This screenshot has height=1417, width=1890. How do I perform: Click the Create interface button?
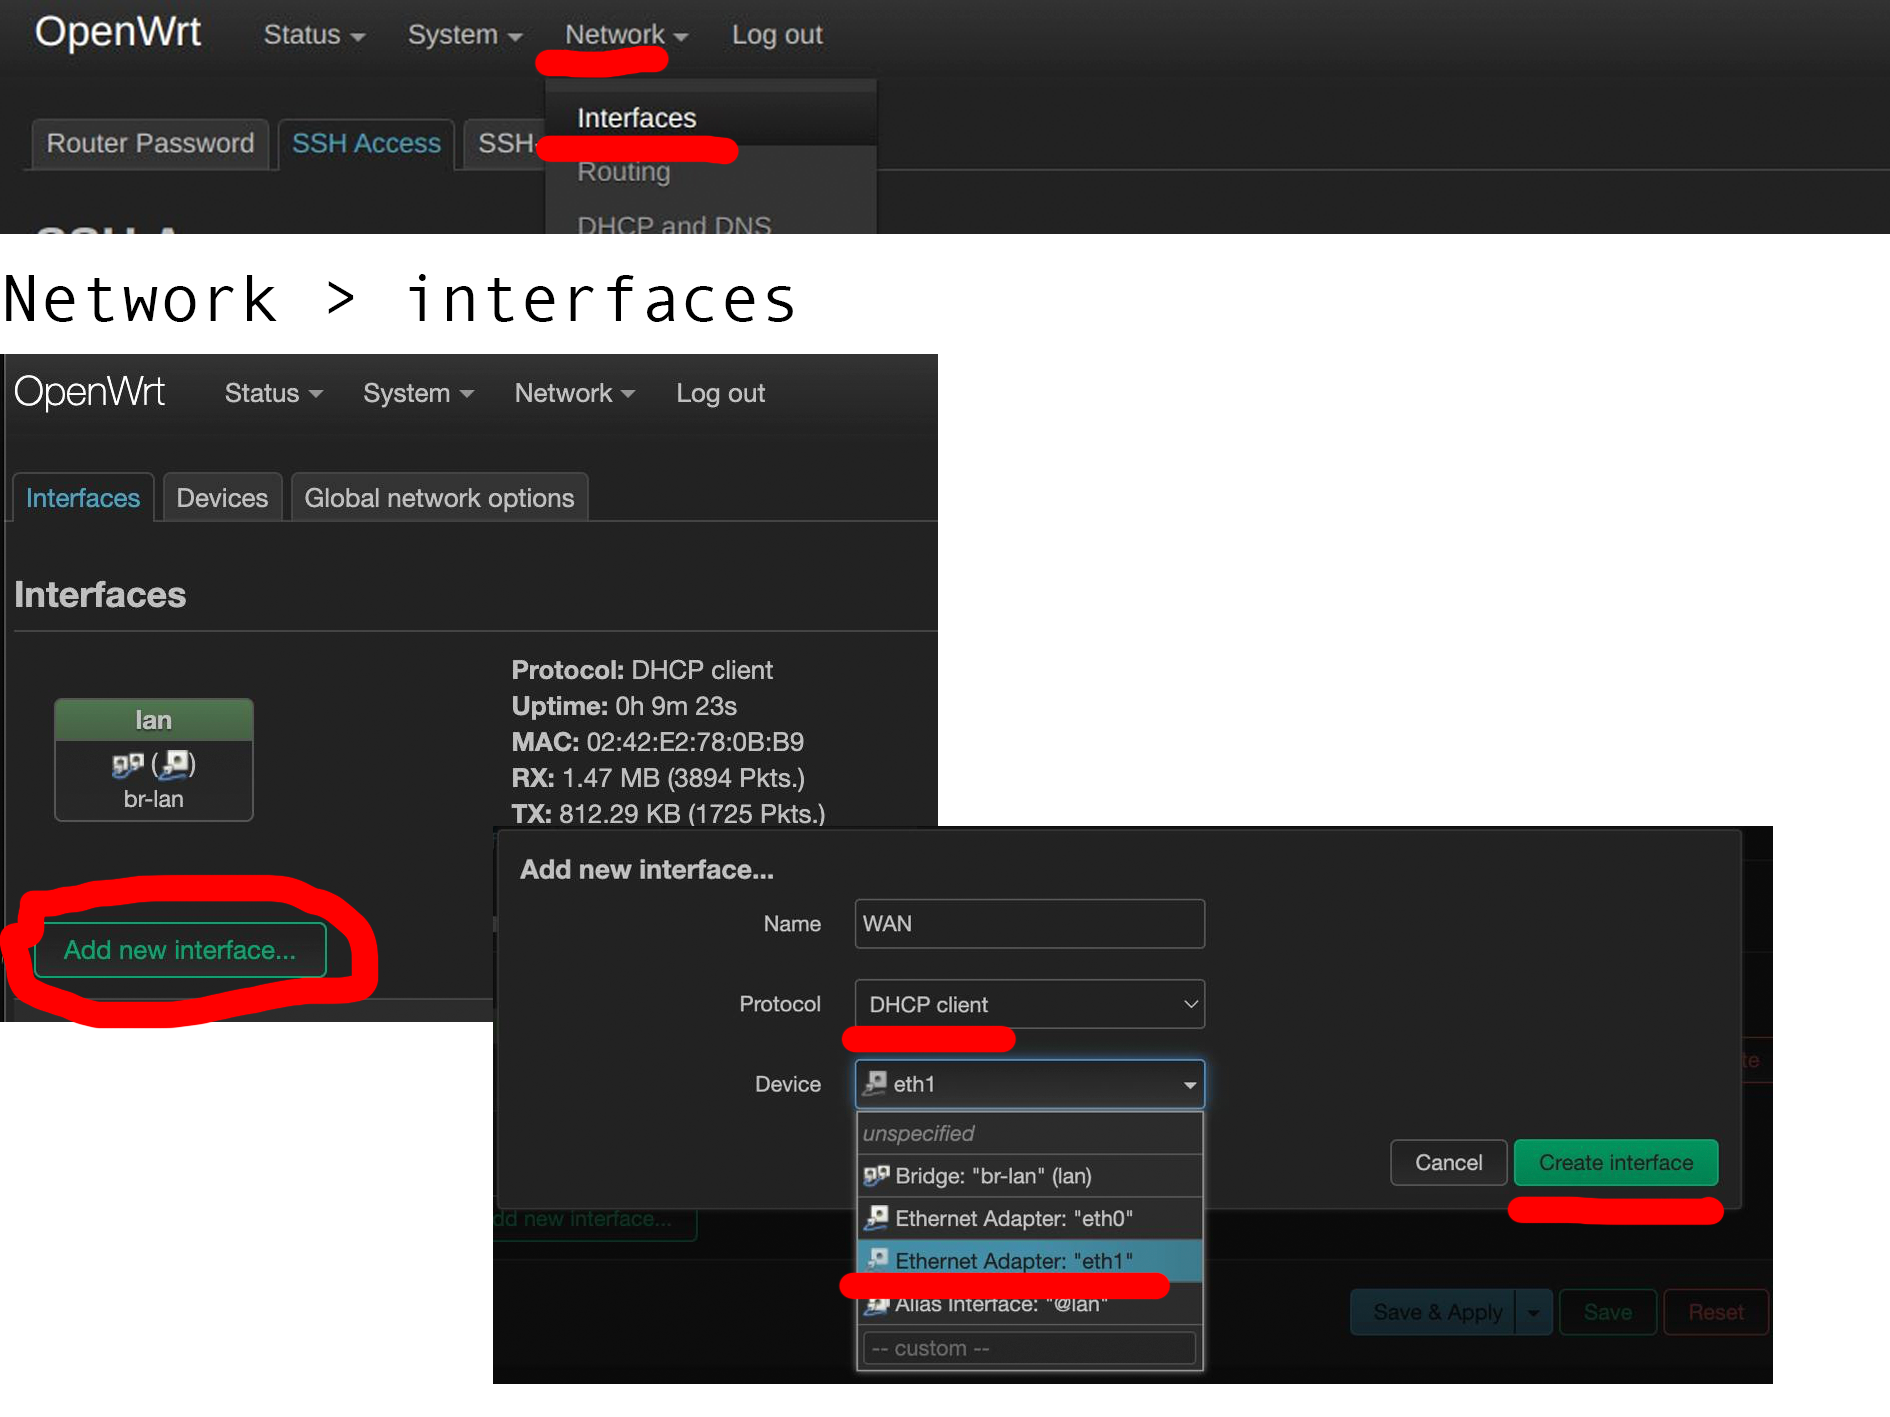pyautogui.click(x=1616, y=1163)
